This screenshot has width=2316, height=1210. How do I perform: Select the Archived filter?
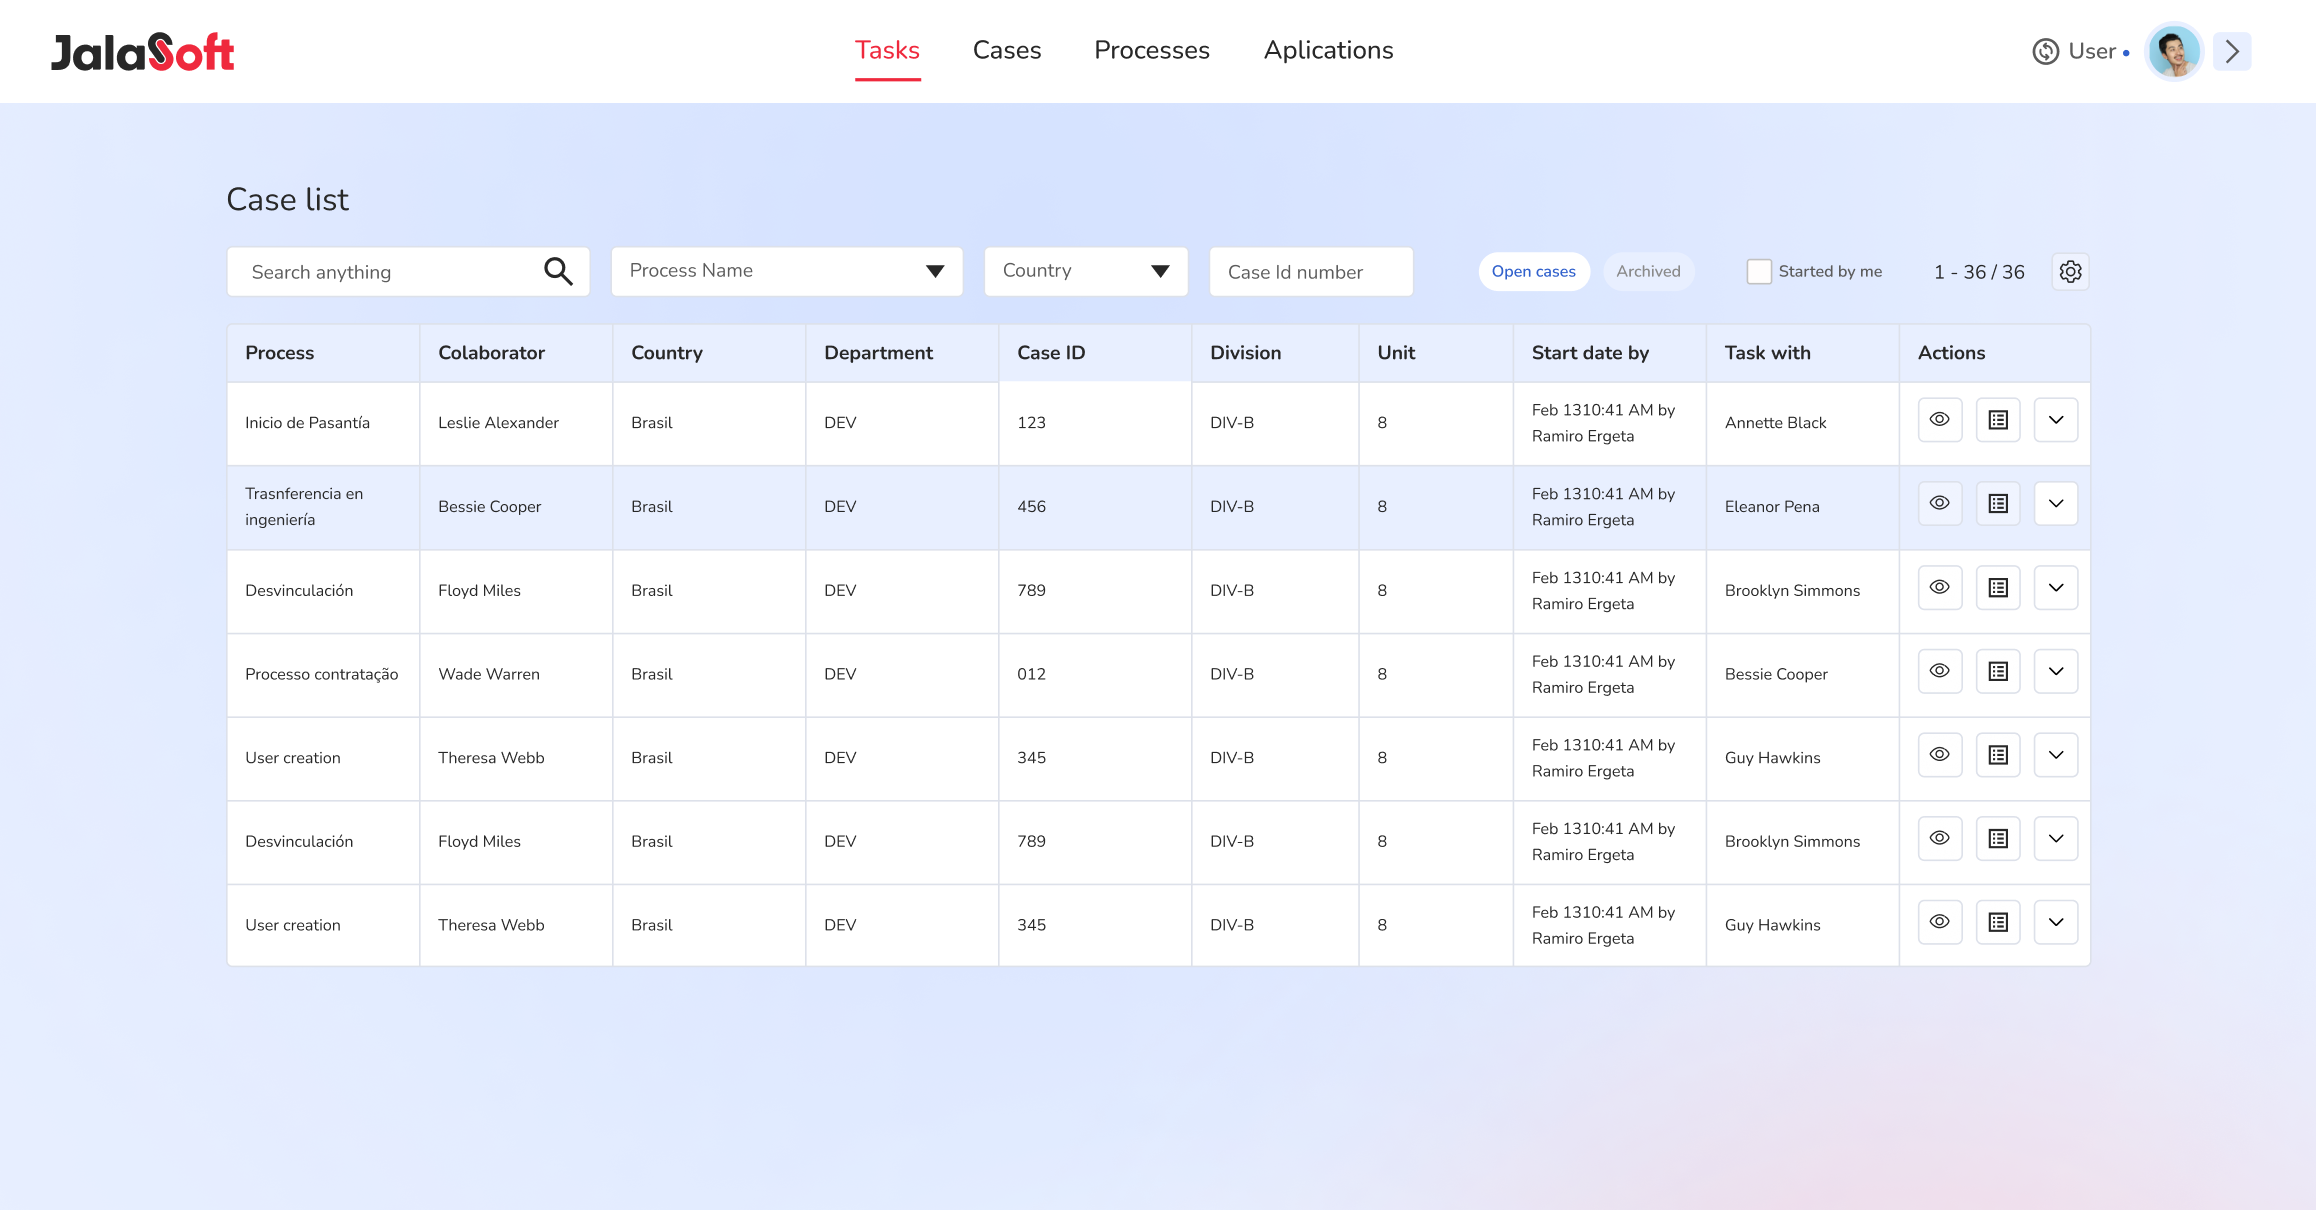(1648, 272)
